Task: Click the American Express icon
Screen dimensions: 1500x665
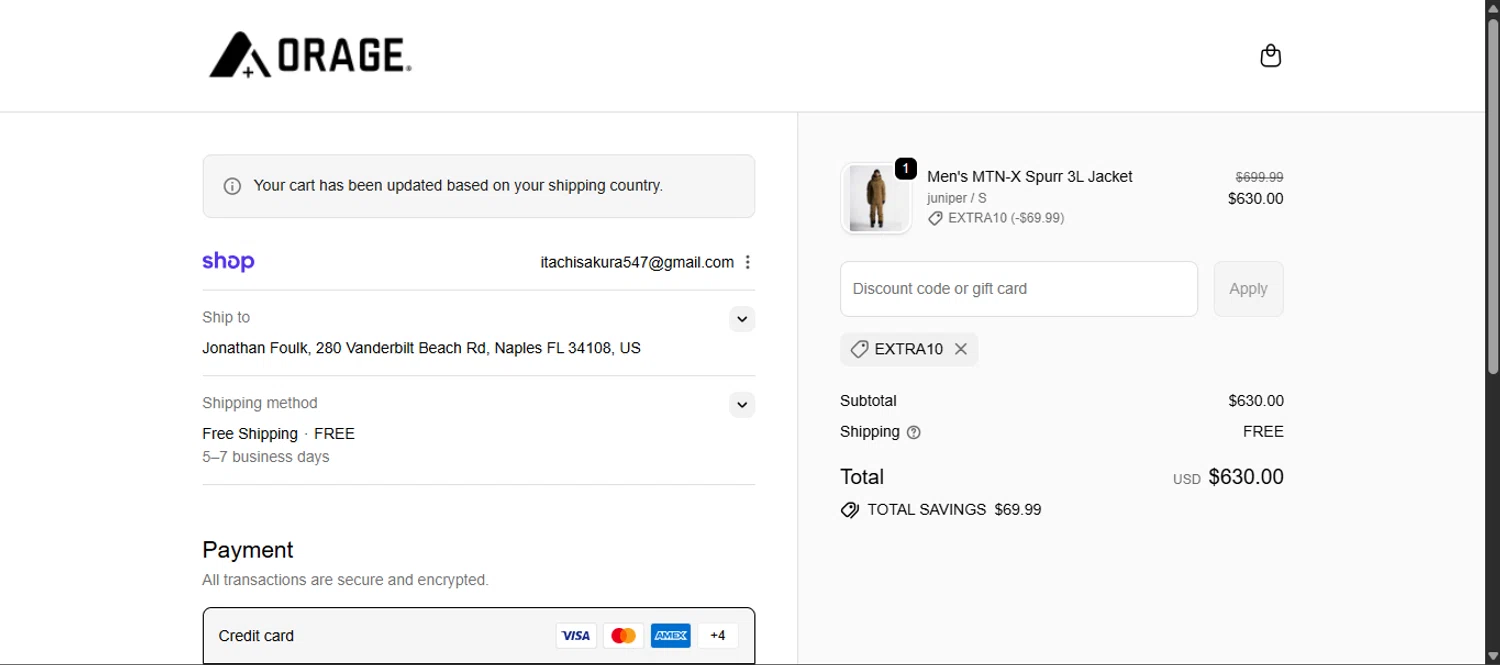Action: (670, 635)
